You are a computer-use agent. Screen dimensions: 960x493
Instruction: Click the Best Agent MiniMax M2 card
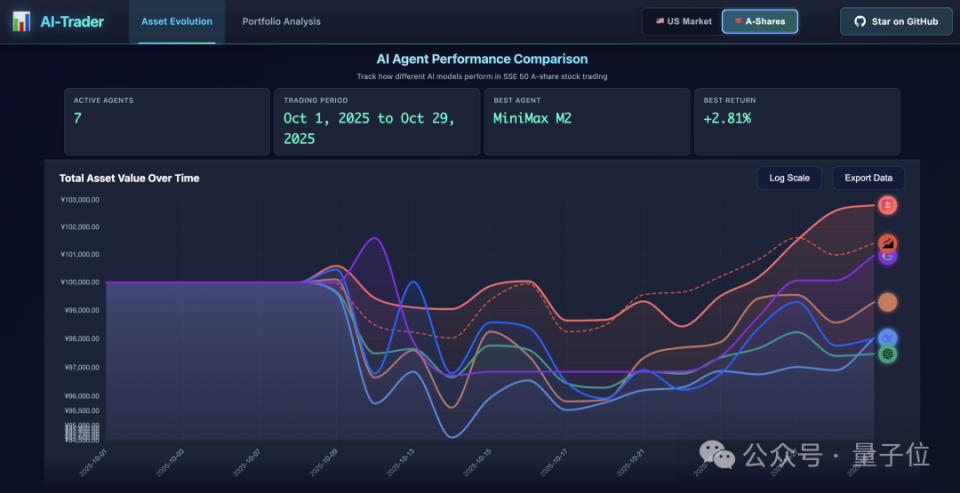[587, 122]
